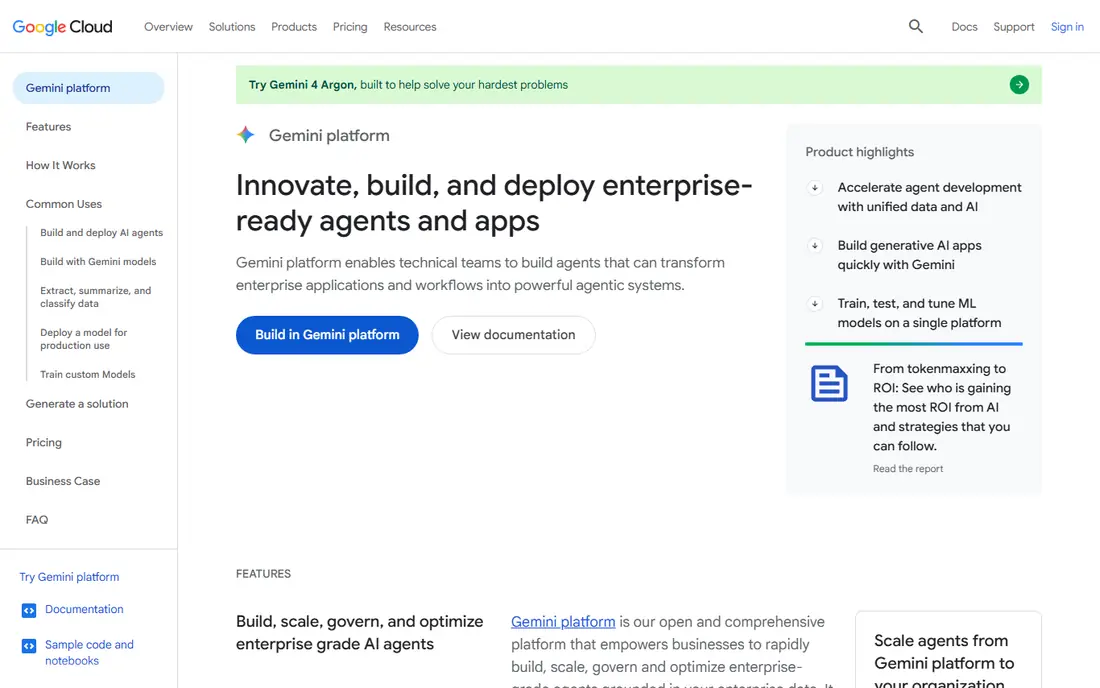Open the search magnifier icon
1100x688 pixels.
(x=915, y=27)
